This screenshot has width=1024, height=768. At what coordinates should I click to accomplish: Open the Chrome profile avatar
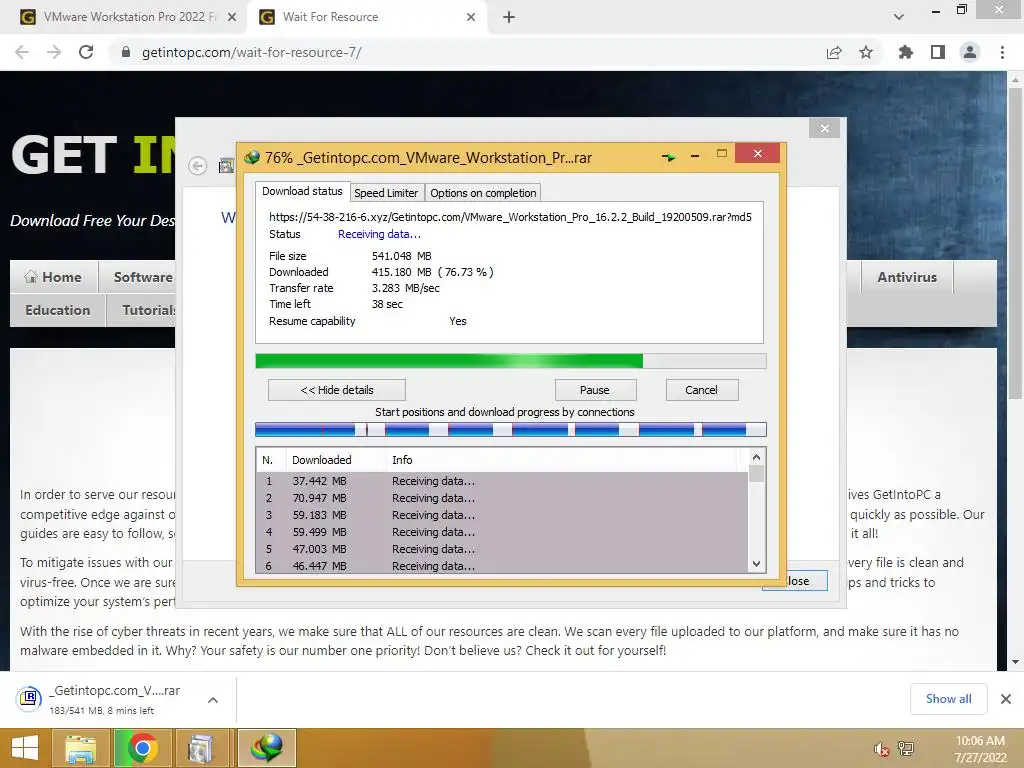coord(970,52)
